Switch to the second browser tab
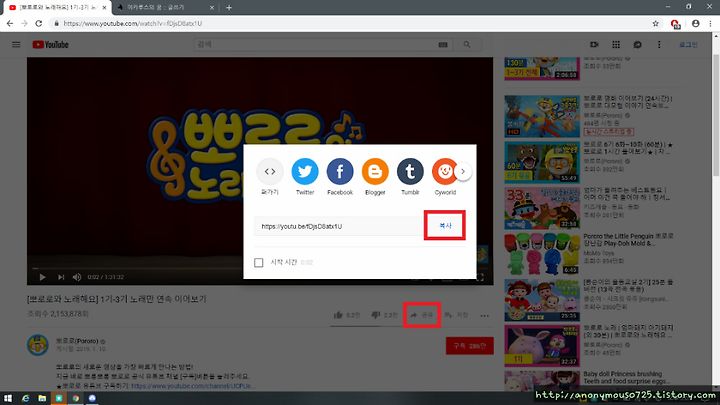720x405 pixels. pyautogui.click(x=163, y=7)
